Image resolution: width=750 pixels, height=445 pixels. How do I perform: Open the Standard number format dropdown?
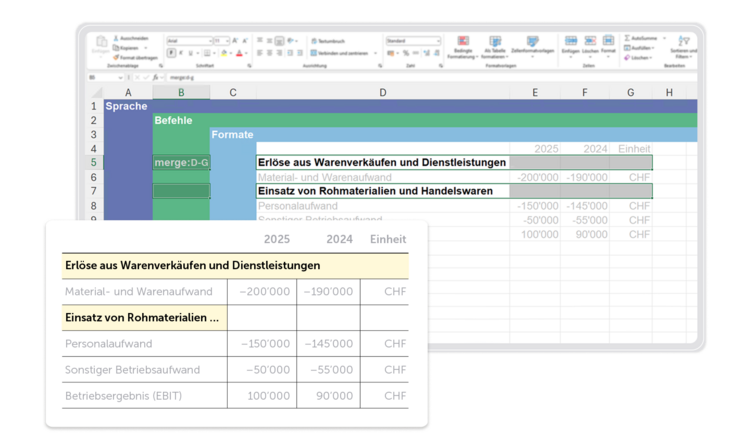438,41
